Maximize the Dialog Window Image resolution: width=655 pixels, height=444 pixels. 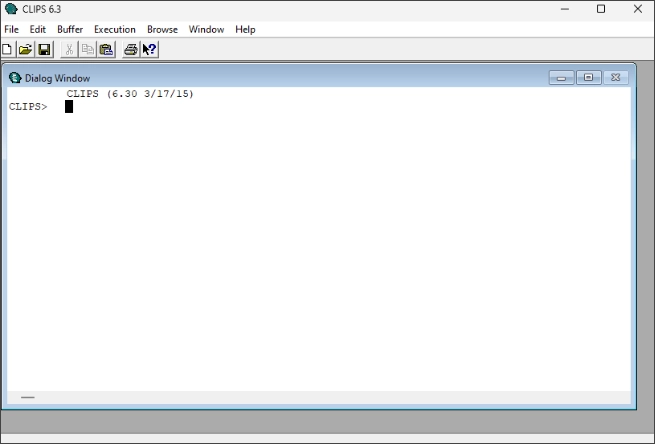(589, 78)
